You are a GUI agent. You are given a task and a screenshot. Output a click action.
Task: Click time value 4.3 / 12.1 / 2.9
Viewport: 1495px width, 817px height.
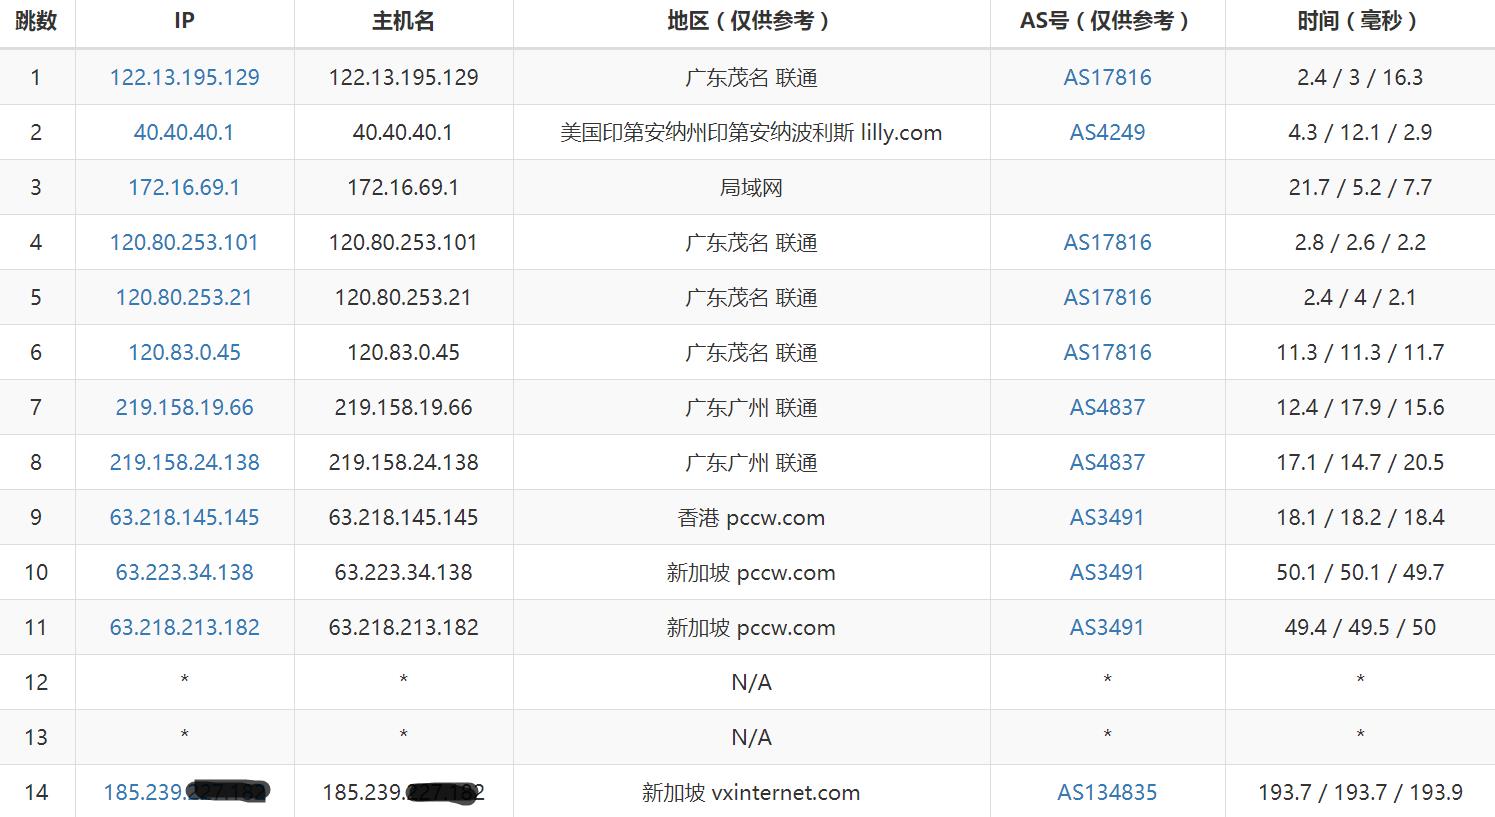tap(1360, 133)
